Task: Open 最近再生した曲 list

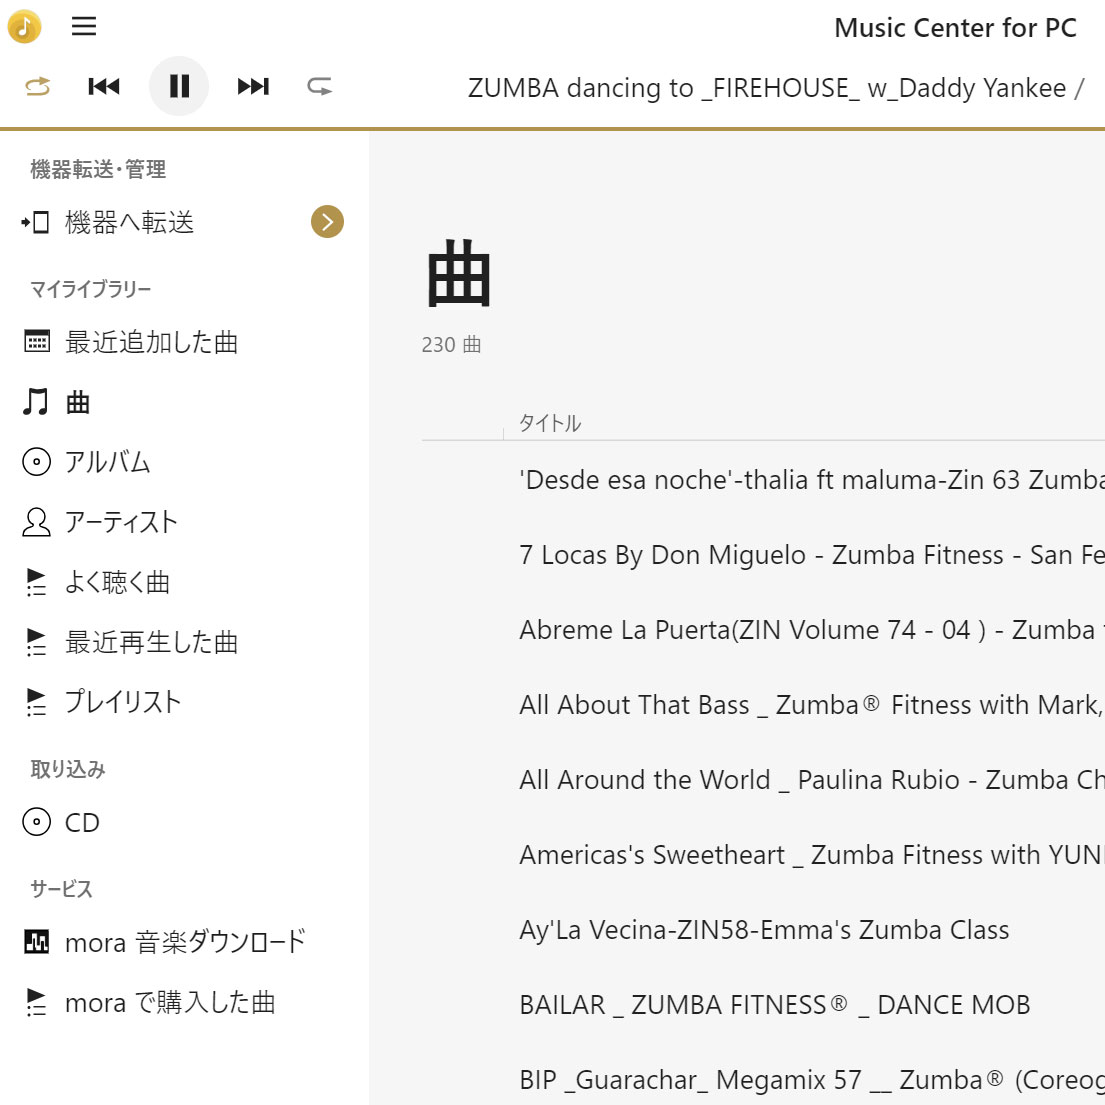Action: tap(152, 642)
